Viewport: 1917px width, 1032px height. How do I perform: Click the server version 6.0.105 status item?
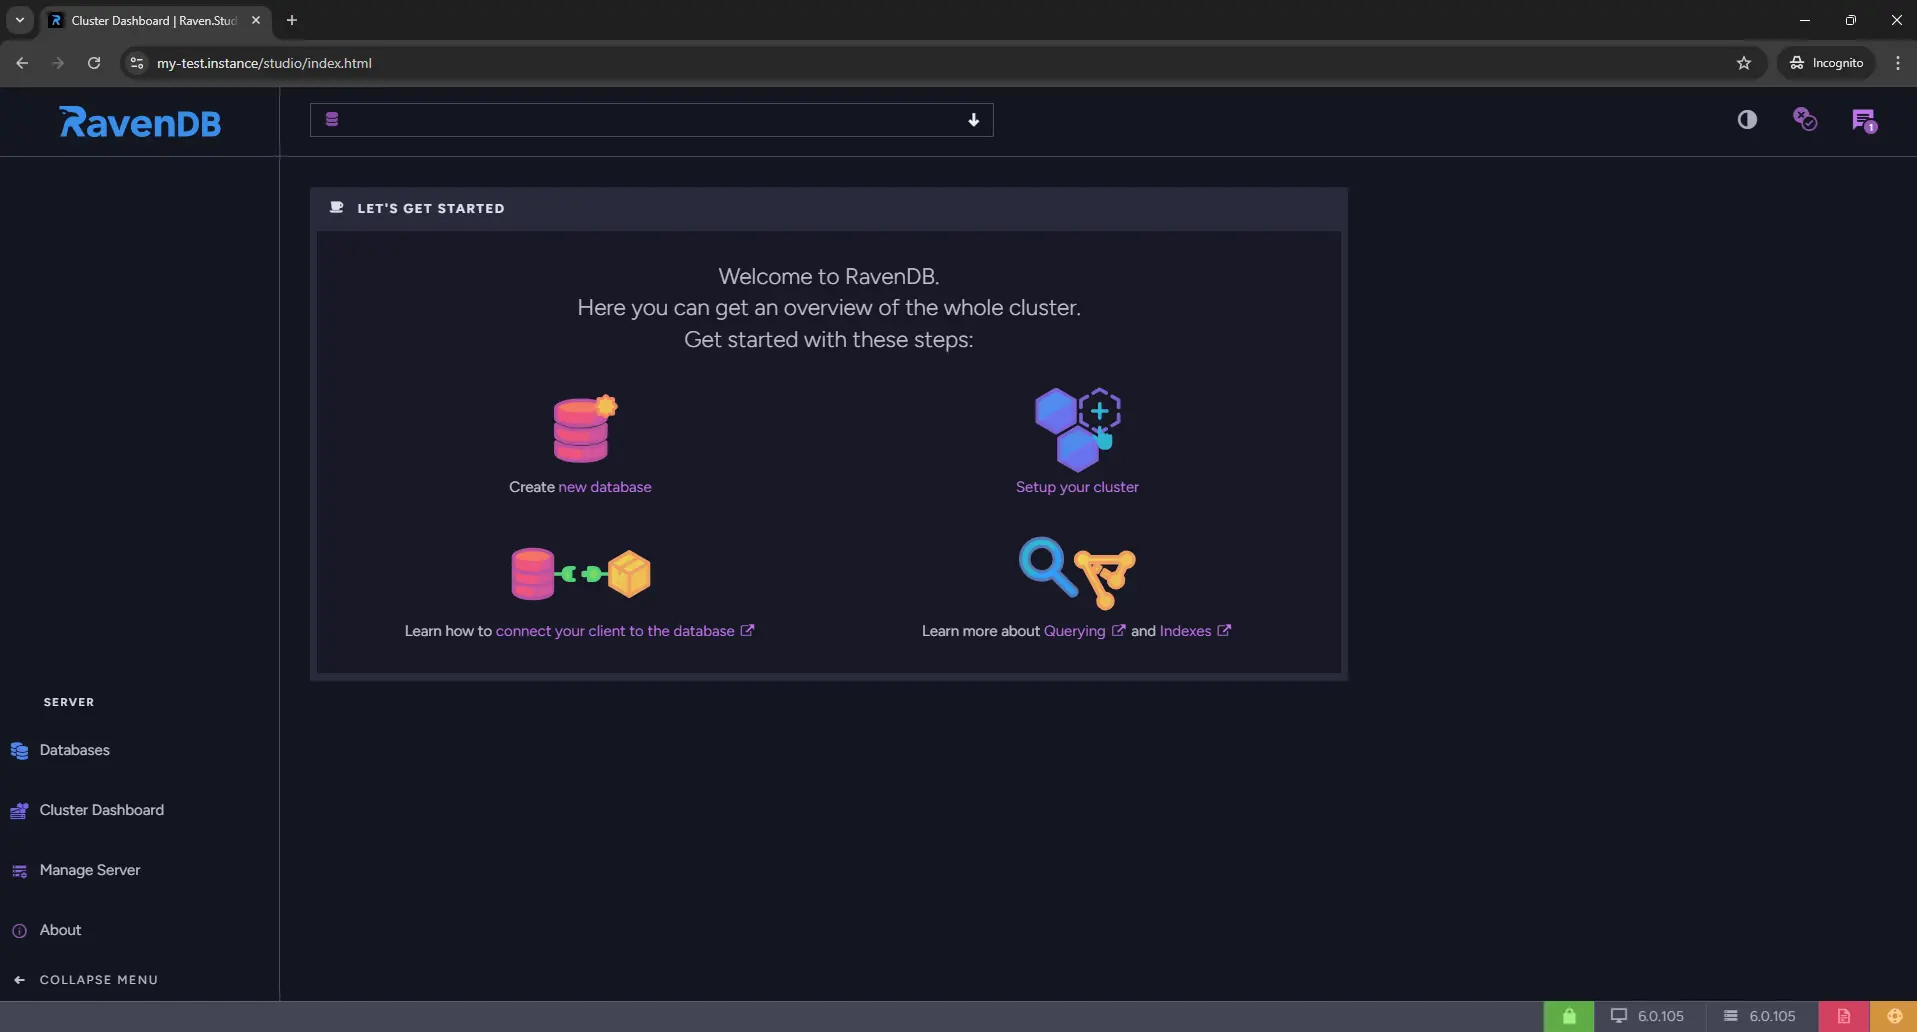tap(1762, 1016)
